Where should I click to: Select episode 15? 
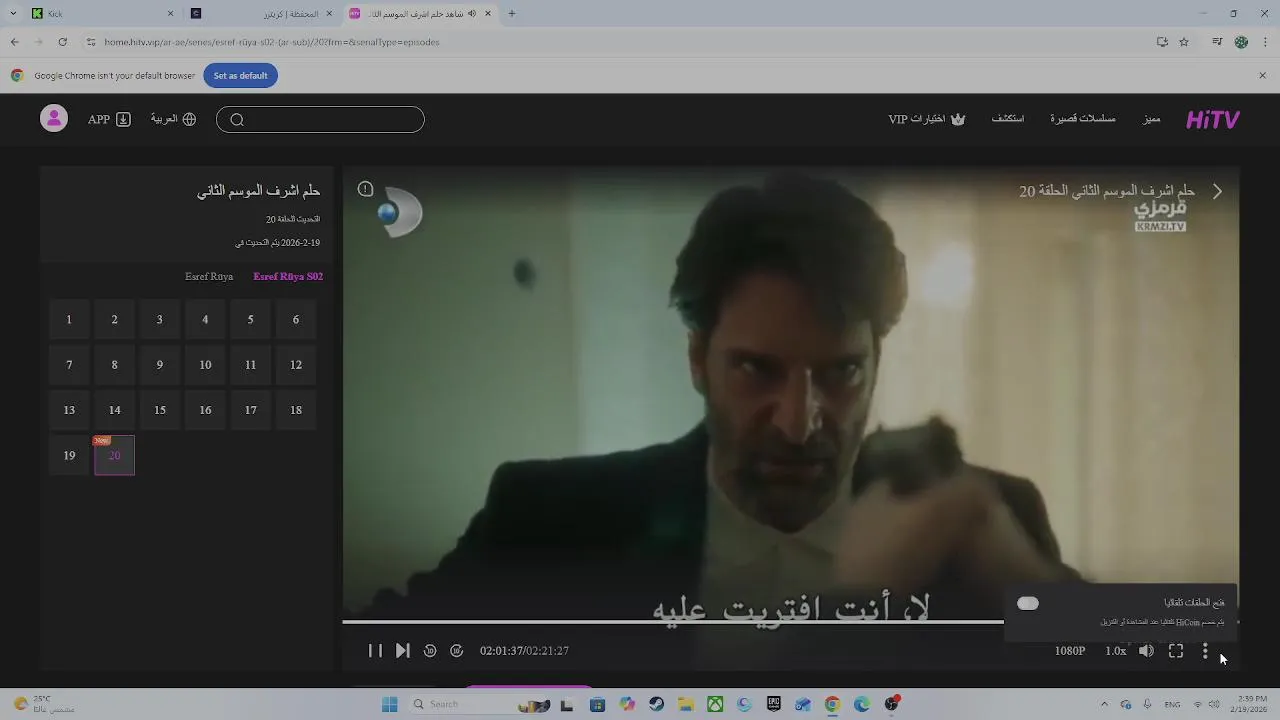point(159,410)
